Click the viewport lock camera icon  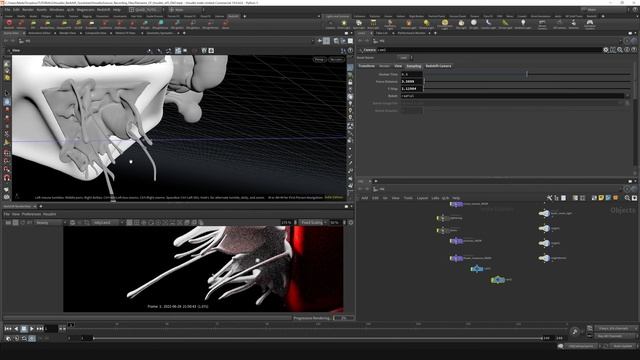(x=350, y=82)
